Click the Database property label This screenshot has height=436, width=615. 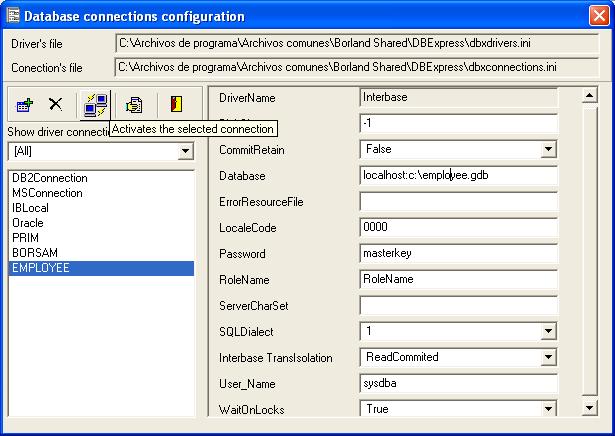(x=242, y=176)
